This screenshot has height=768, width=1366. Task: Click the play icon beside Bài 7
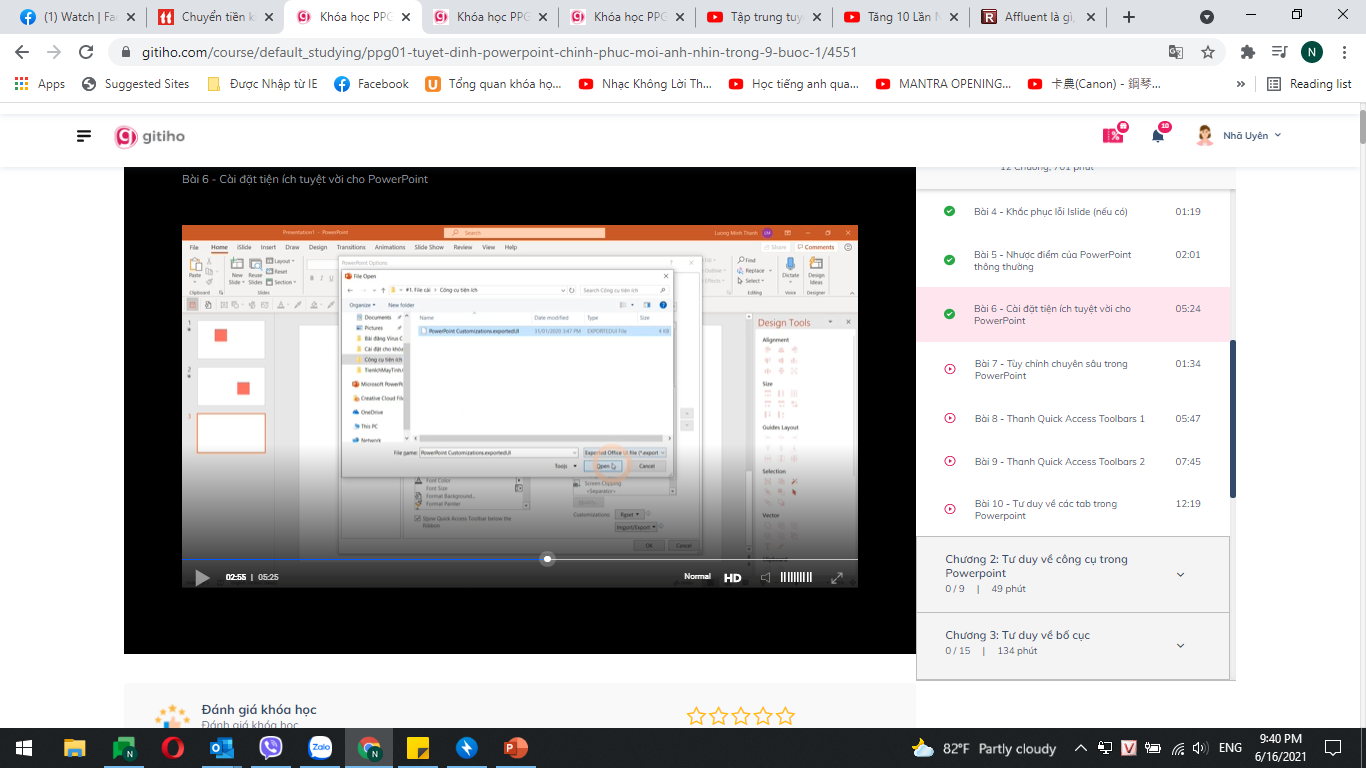pos(950,369)
